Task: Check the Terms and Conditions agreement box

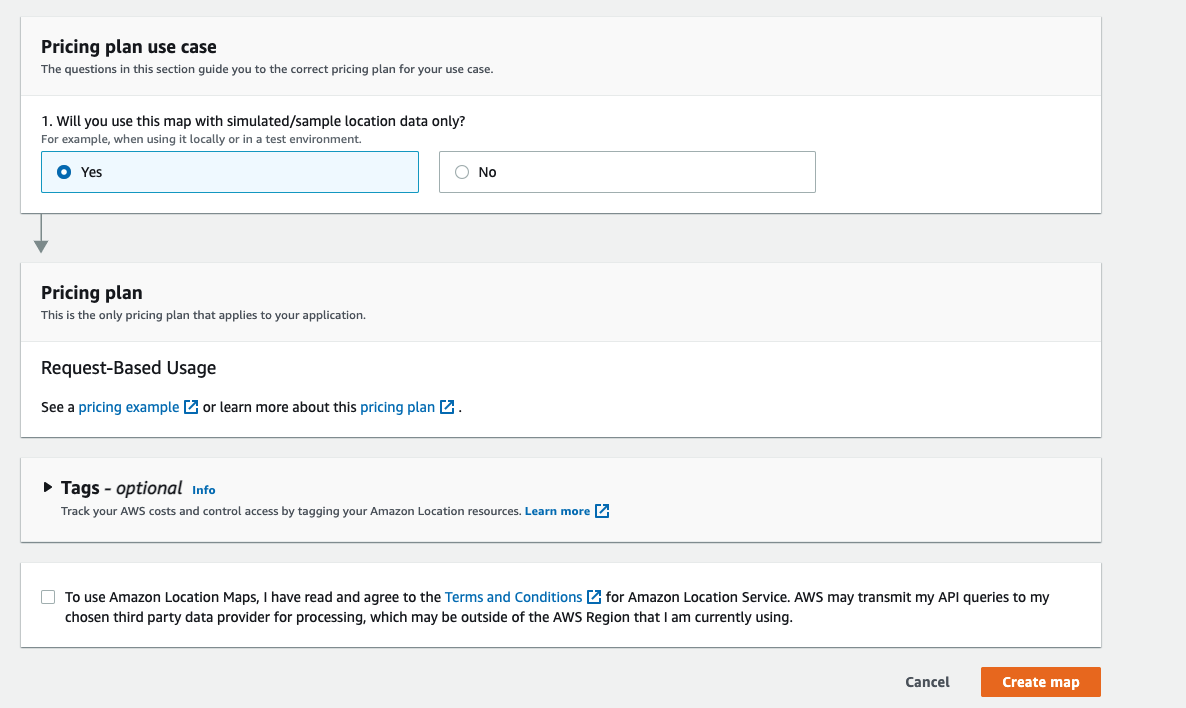Action: click(48, 598)
